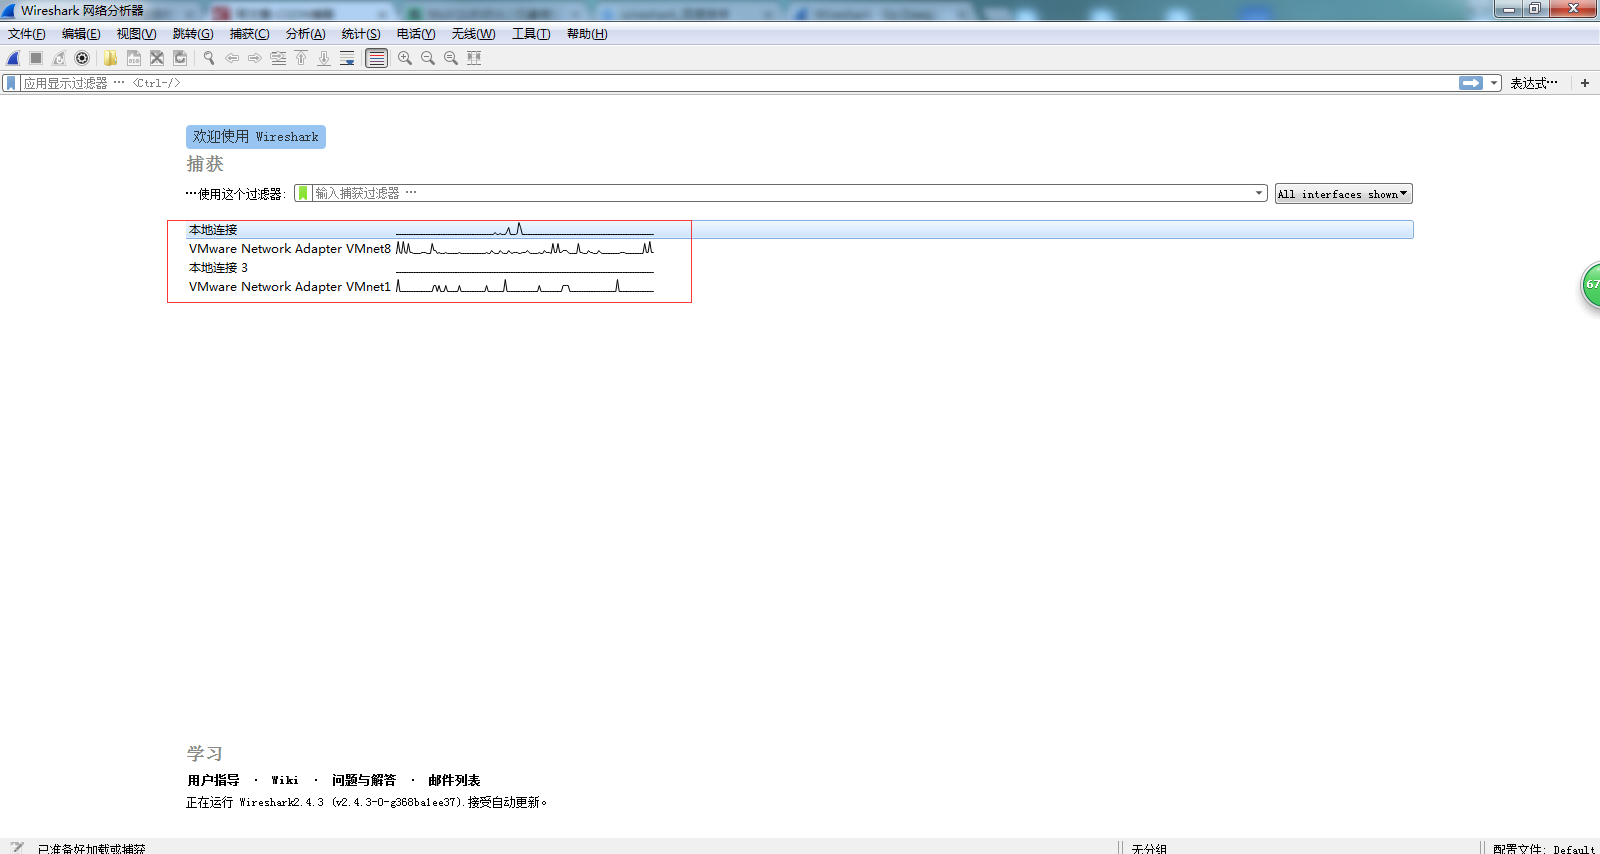The image size is (1600, 854).
Task: Jump to the last packet icon
Action: click(324, 58)
